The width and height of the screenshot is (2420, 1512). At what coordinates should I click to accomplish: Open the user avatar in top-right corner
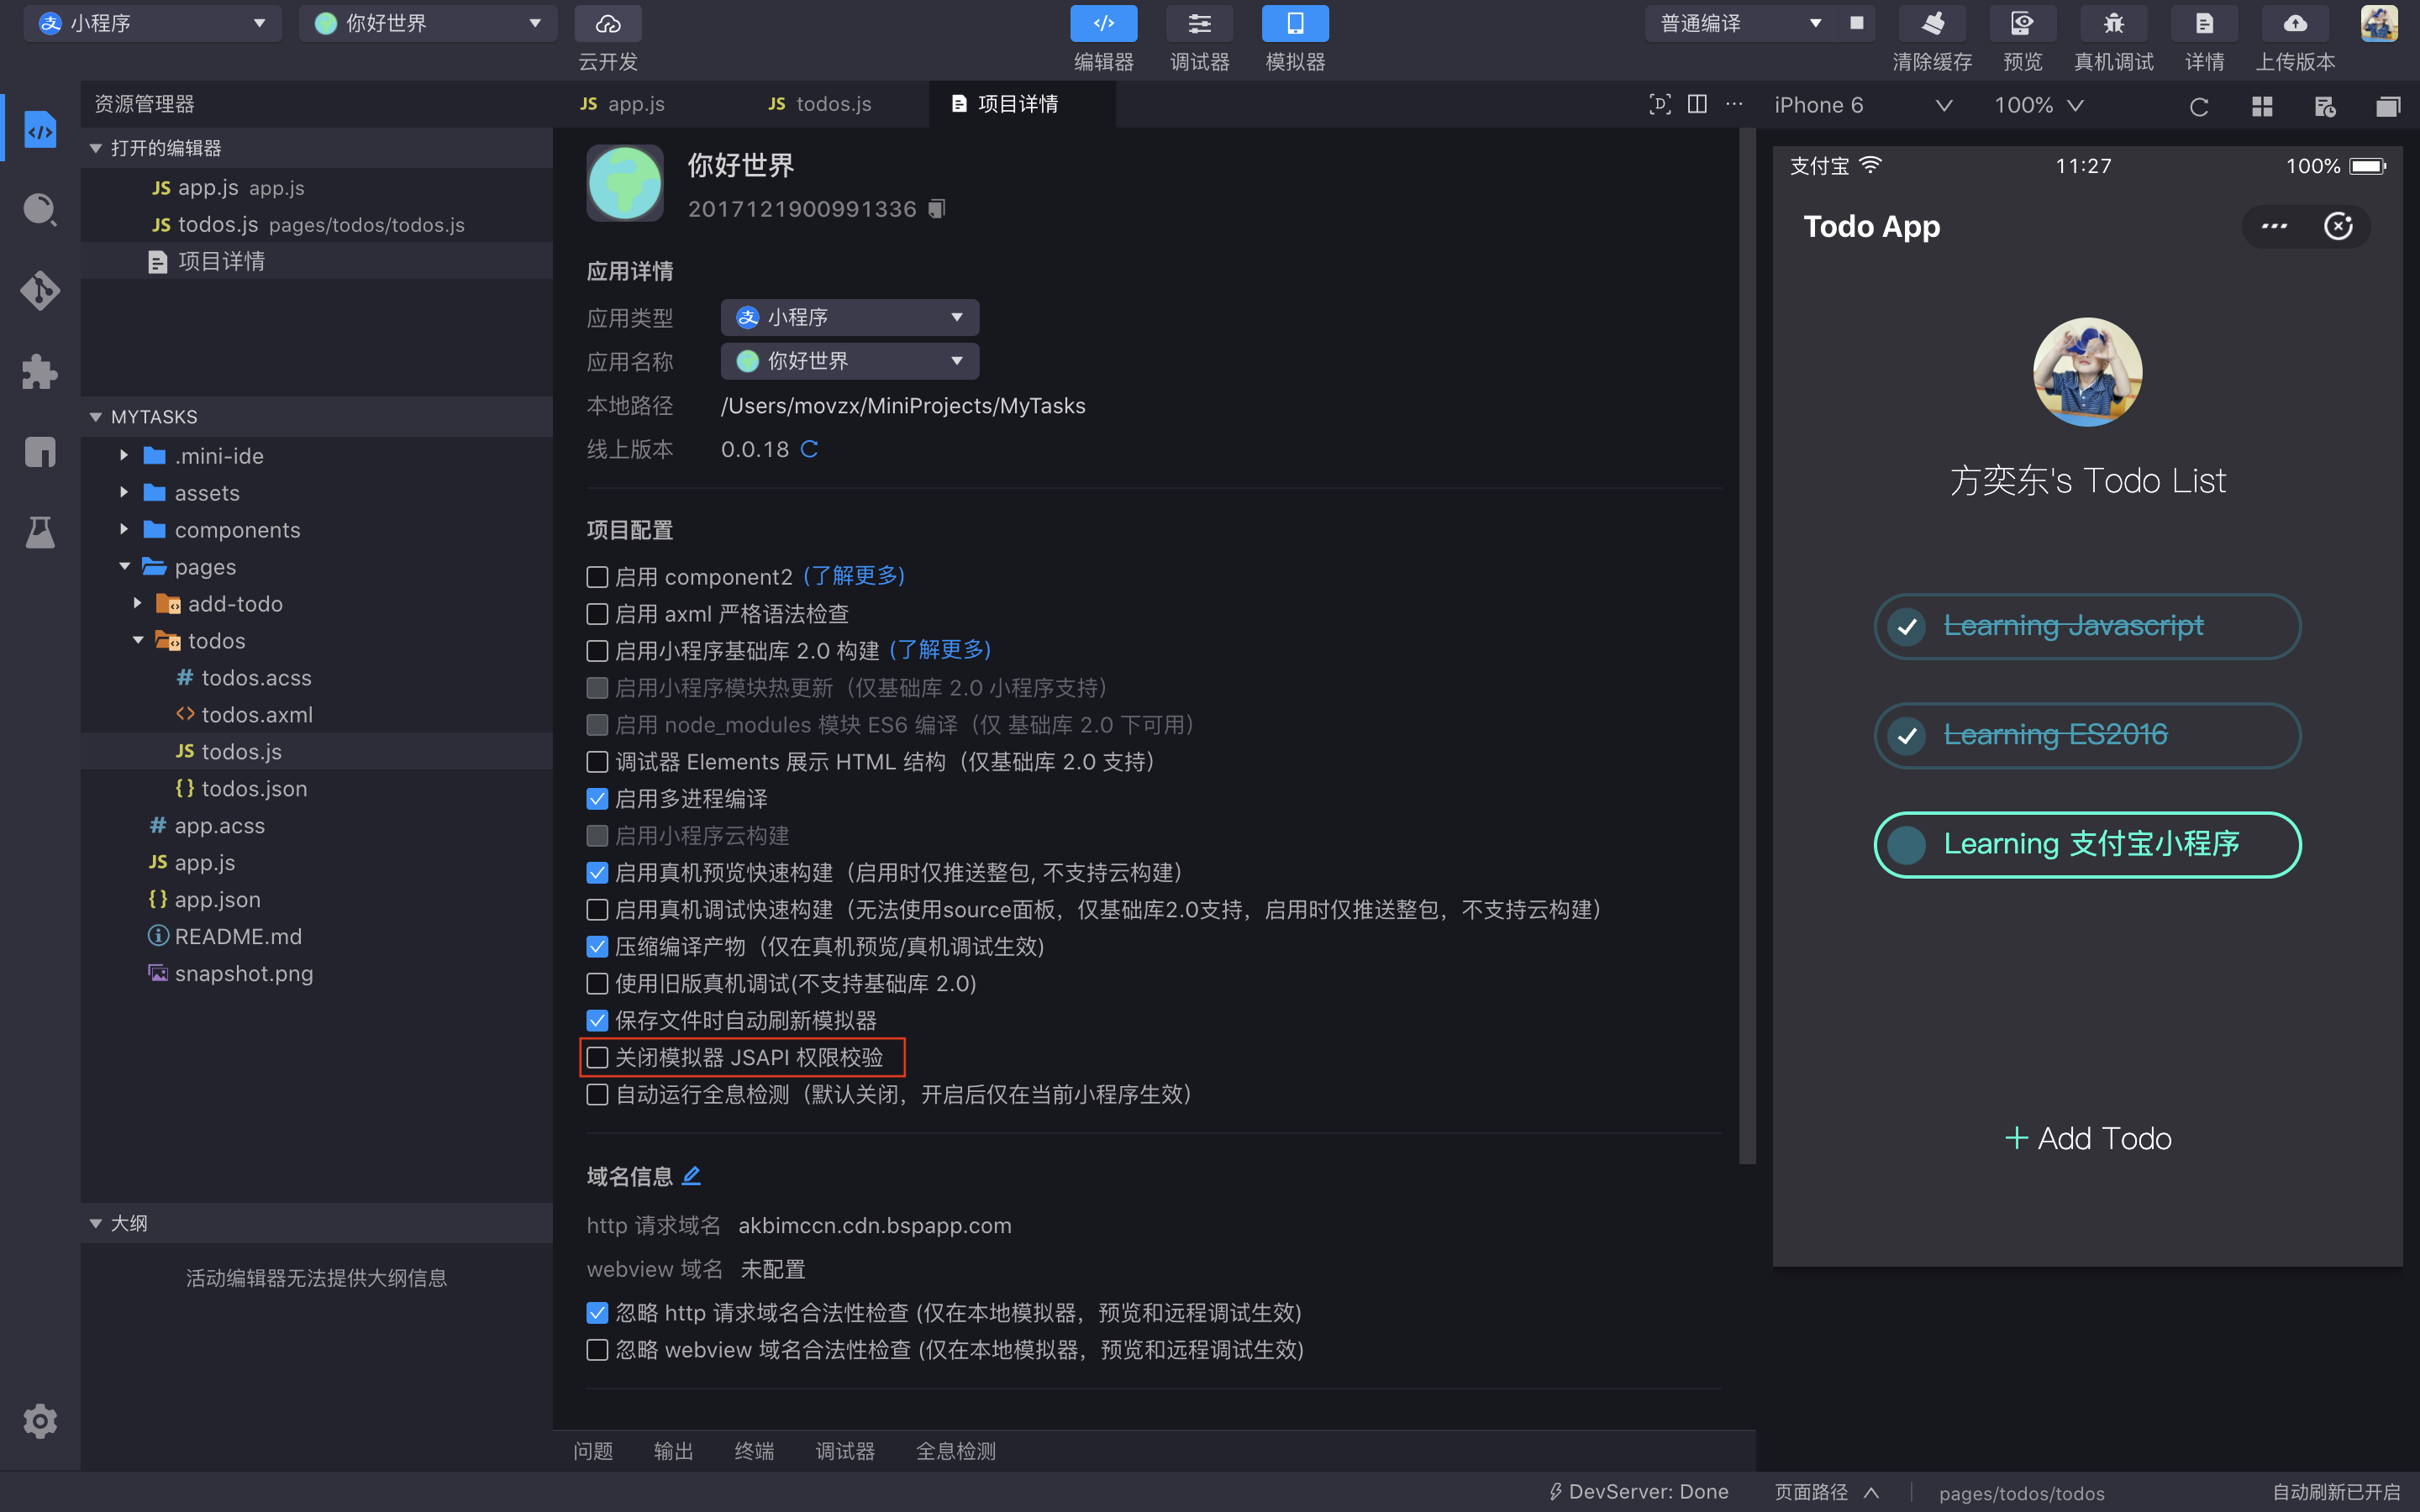[2379, 23]
